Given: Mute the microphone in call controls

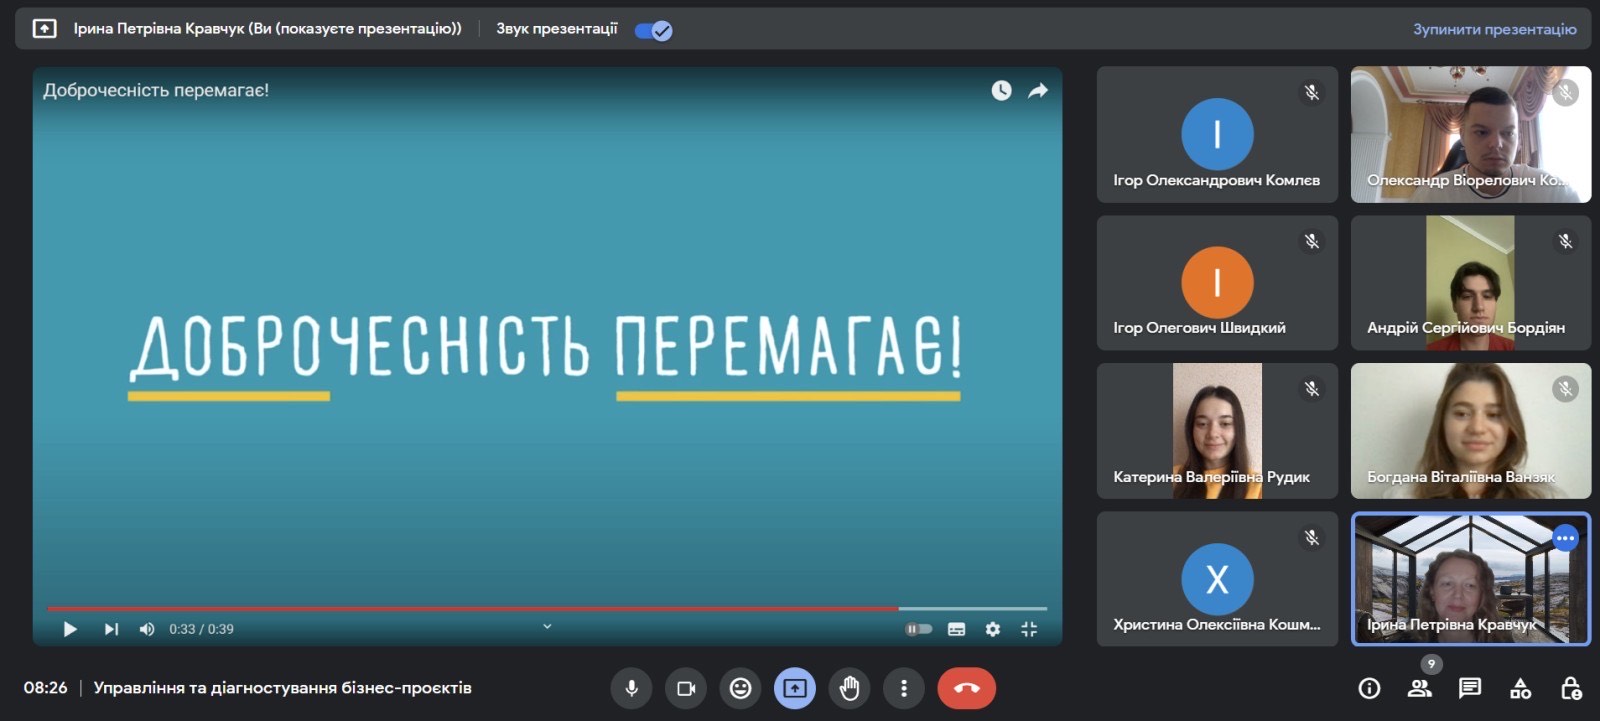Looking at the screenshot, I should [x=631, y=688].
